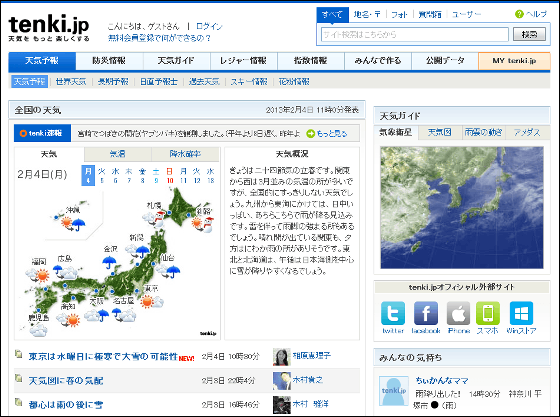Click the 相原恵理子 author photo
Viewport: 560px width, 417px height.
(x=282, y=357)
